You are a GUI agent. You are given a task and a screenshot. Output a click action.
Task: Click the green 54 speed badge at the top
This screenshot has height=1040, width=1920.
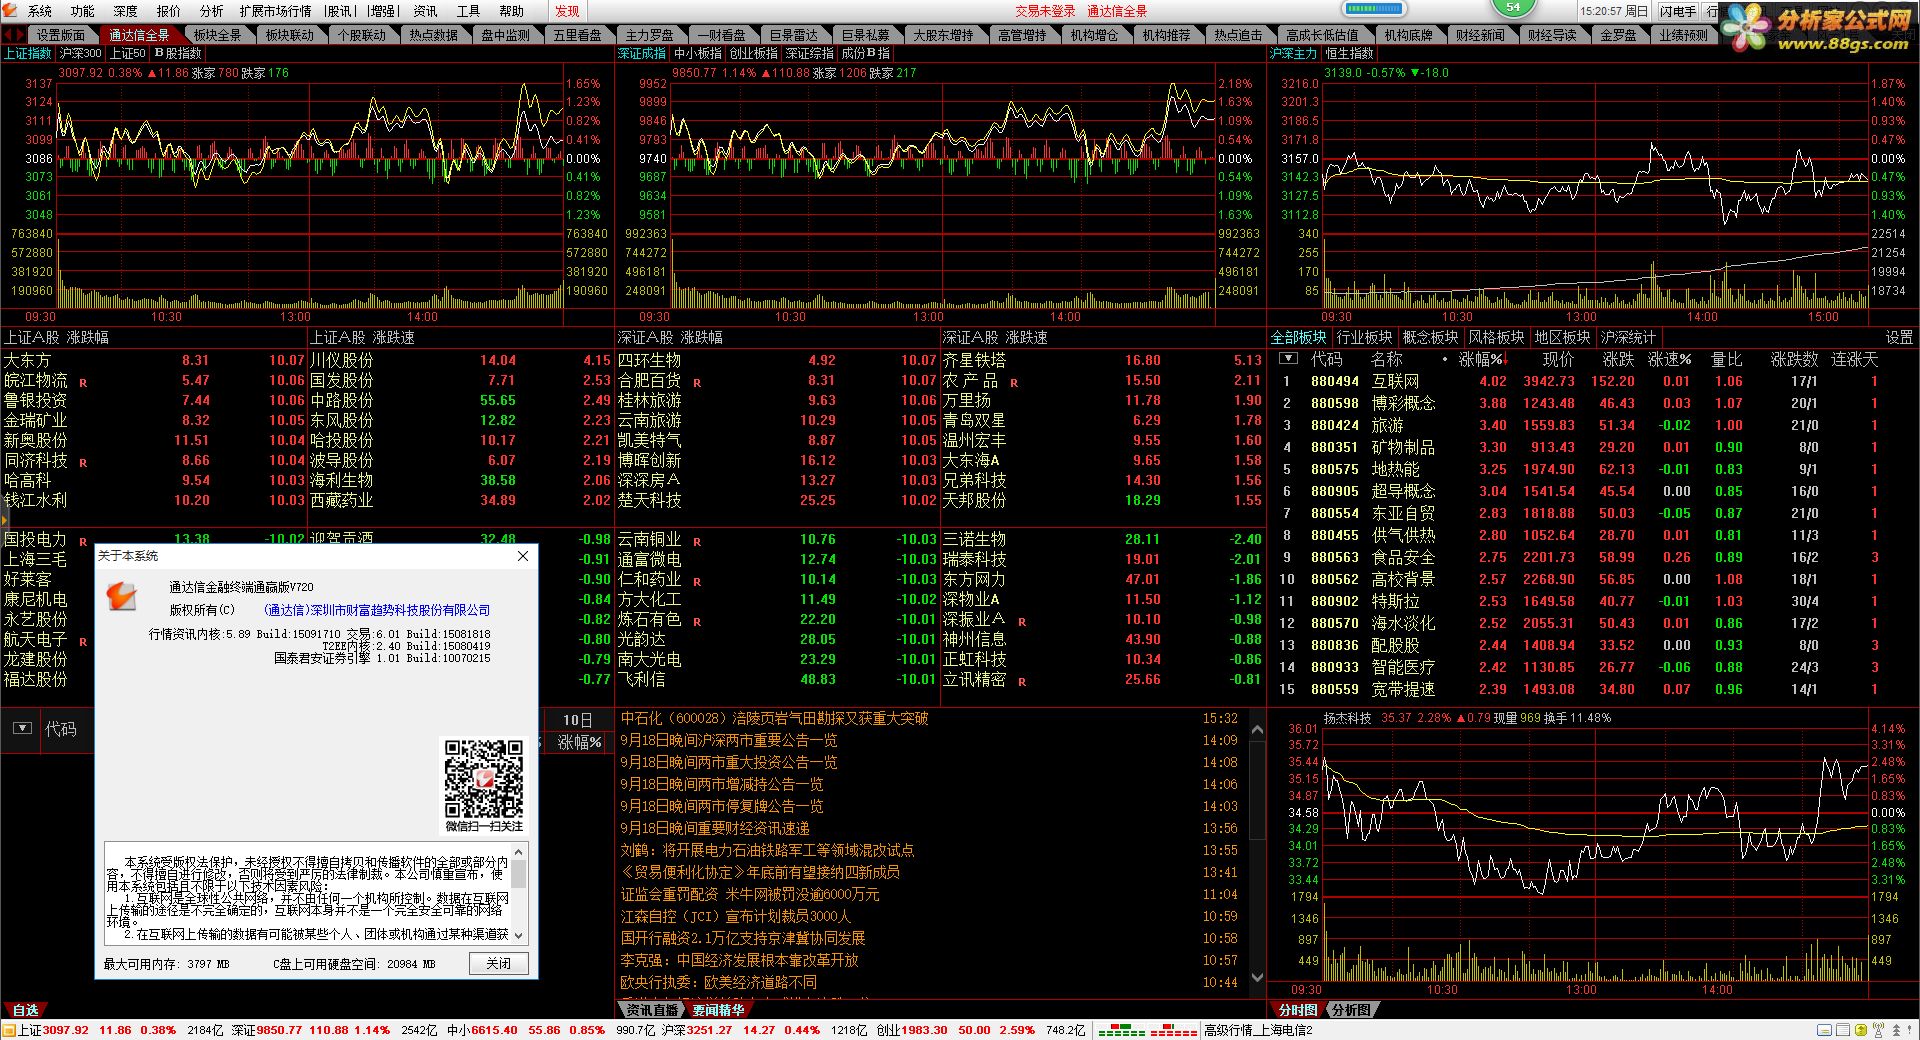(x=1513, y=7)
